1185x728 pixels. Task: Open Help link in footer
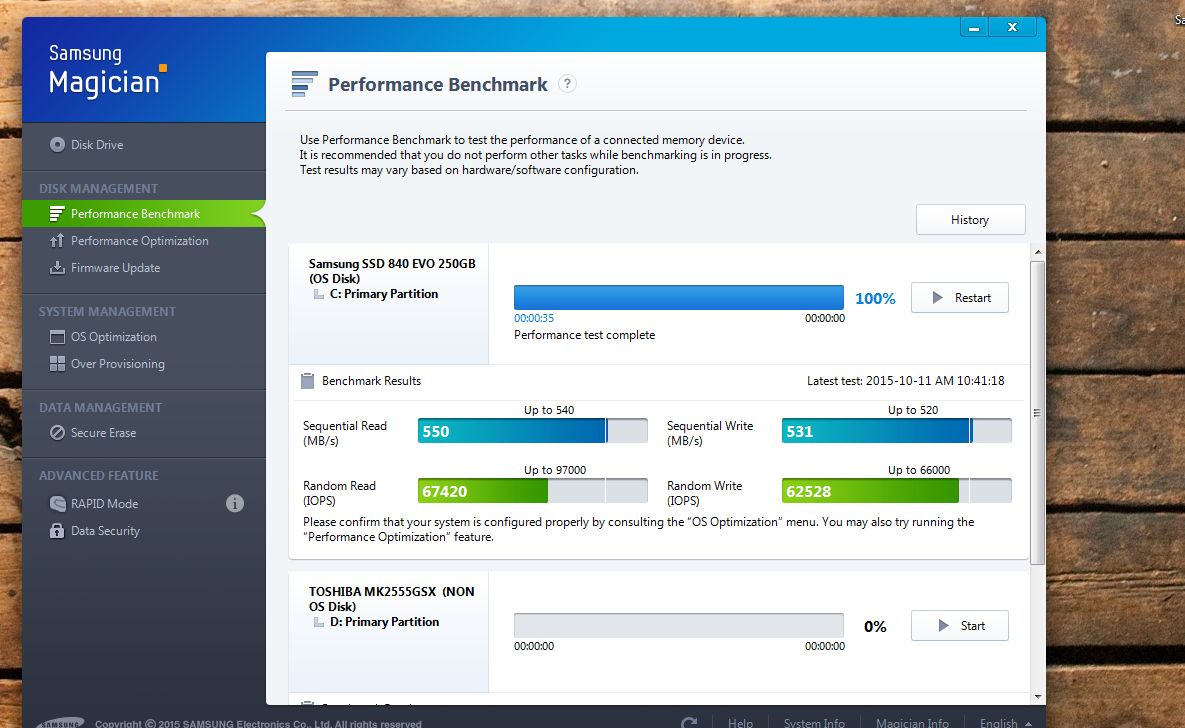(x=740, y=723)
